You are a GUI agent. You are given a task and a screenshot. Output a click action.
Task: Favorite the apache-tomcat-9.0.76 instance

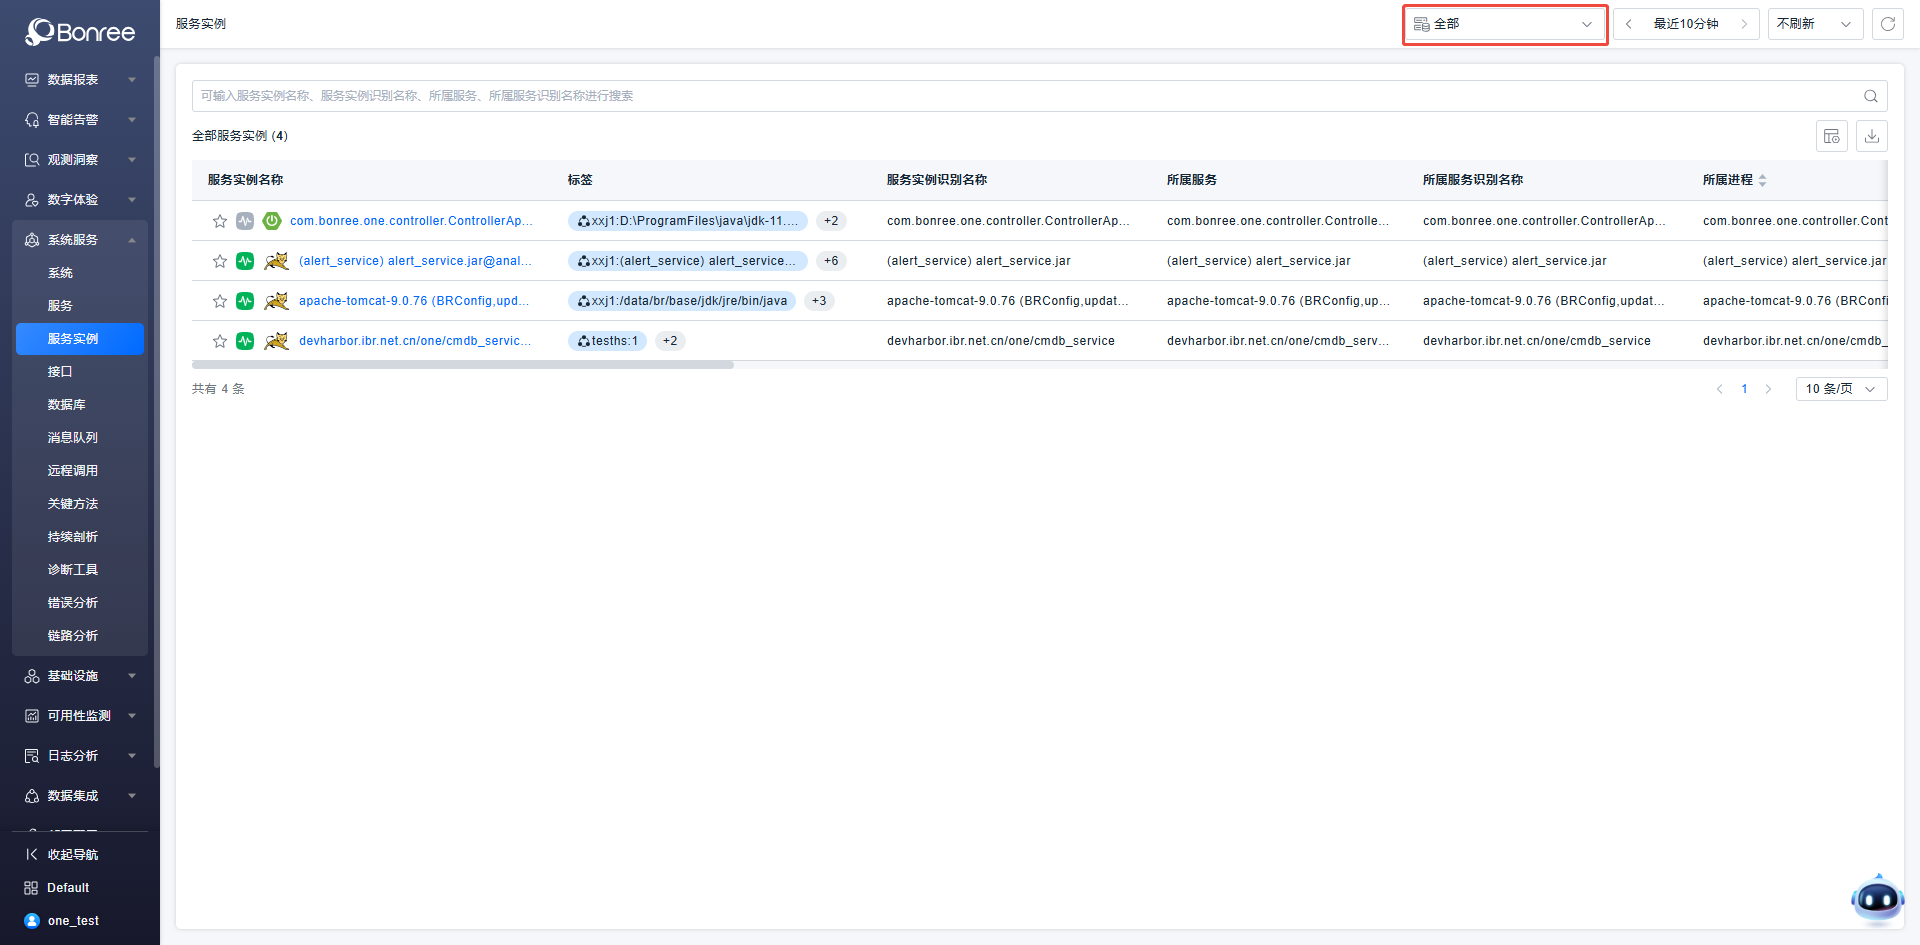point(220,301)
